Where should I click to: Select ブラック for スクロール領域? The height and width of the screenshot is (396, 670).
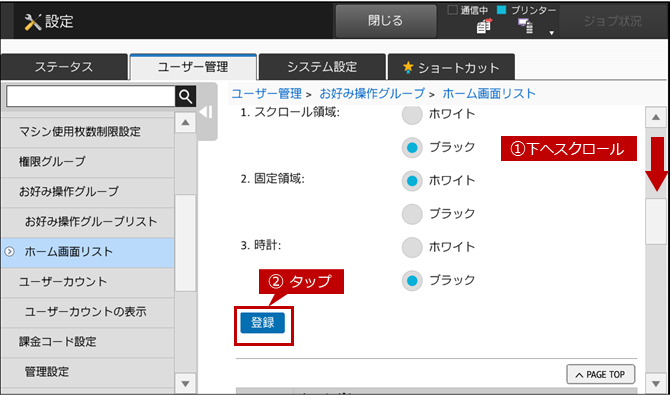[x=412, y=148]
